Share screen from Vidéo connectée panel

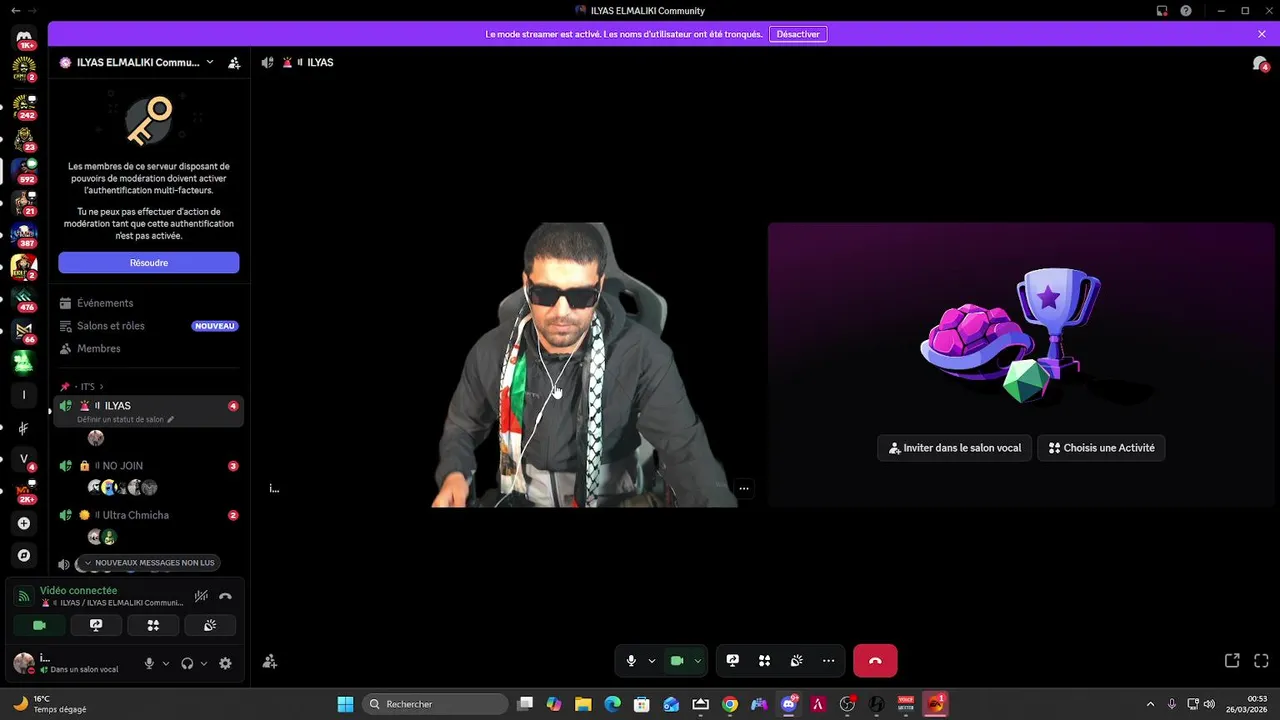tap(96, 625)
